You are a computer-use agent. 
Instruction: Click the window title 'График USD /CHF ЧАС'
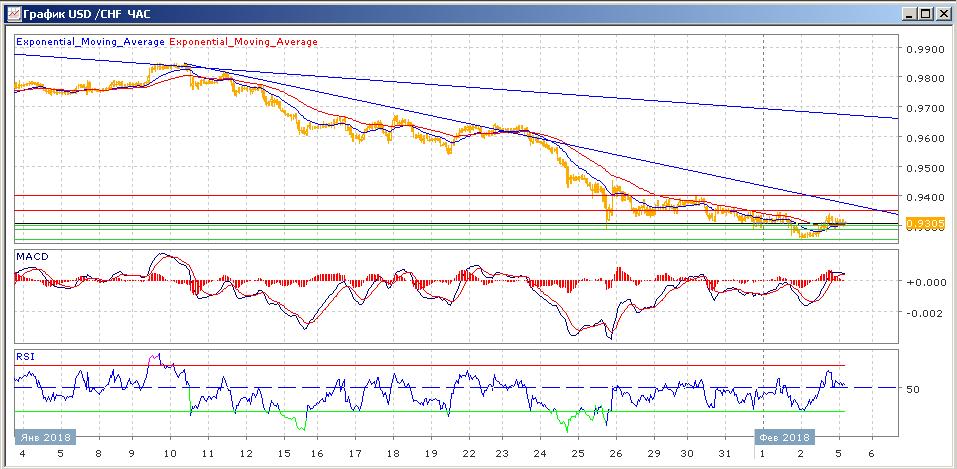85,13
